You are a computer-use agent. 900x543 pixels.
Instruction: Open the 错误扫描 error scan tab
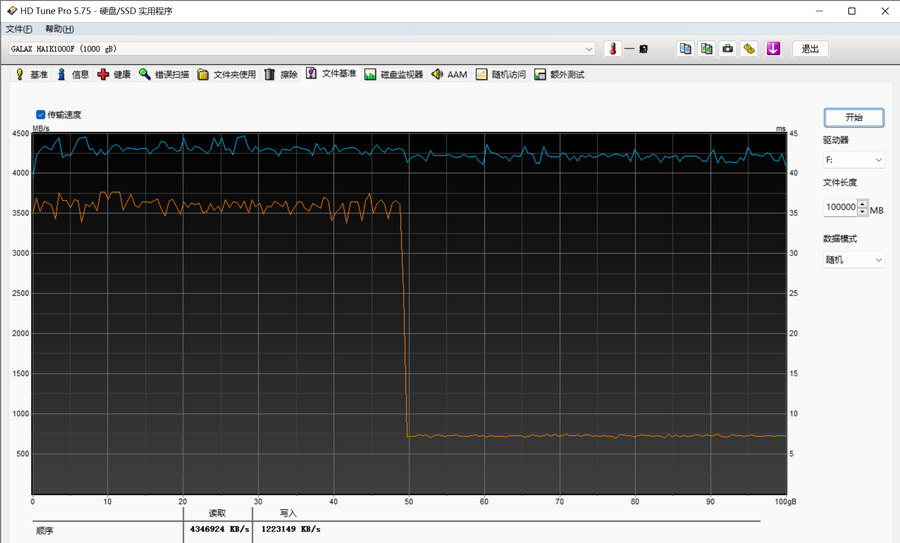click(164, 74)
